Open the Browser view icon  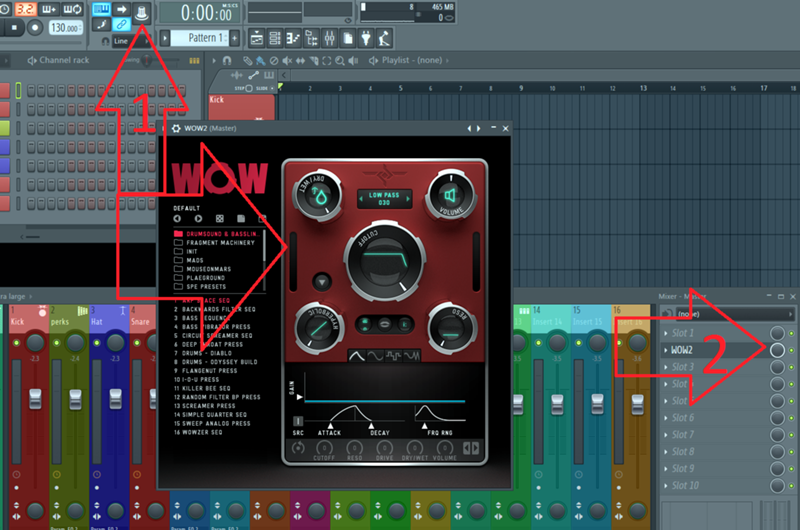(311, 38)
